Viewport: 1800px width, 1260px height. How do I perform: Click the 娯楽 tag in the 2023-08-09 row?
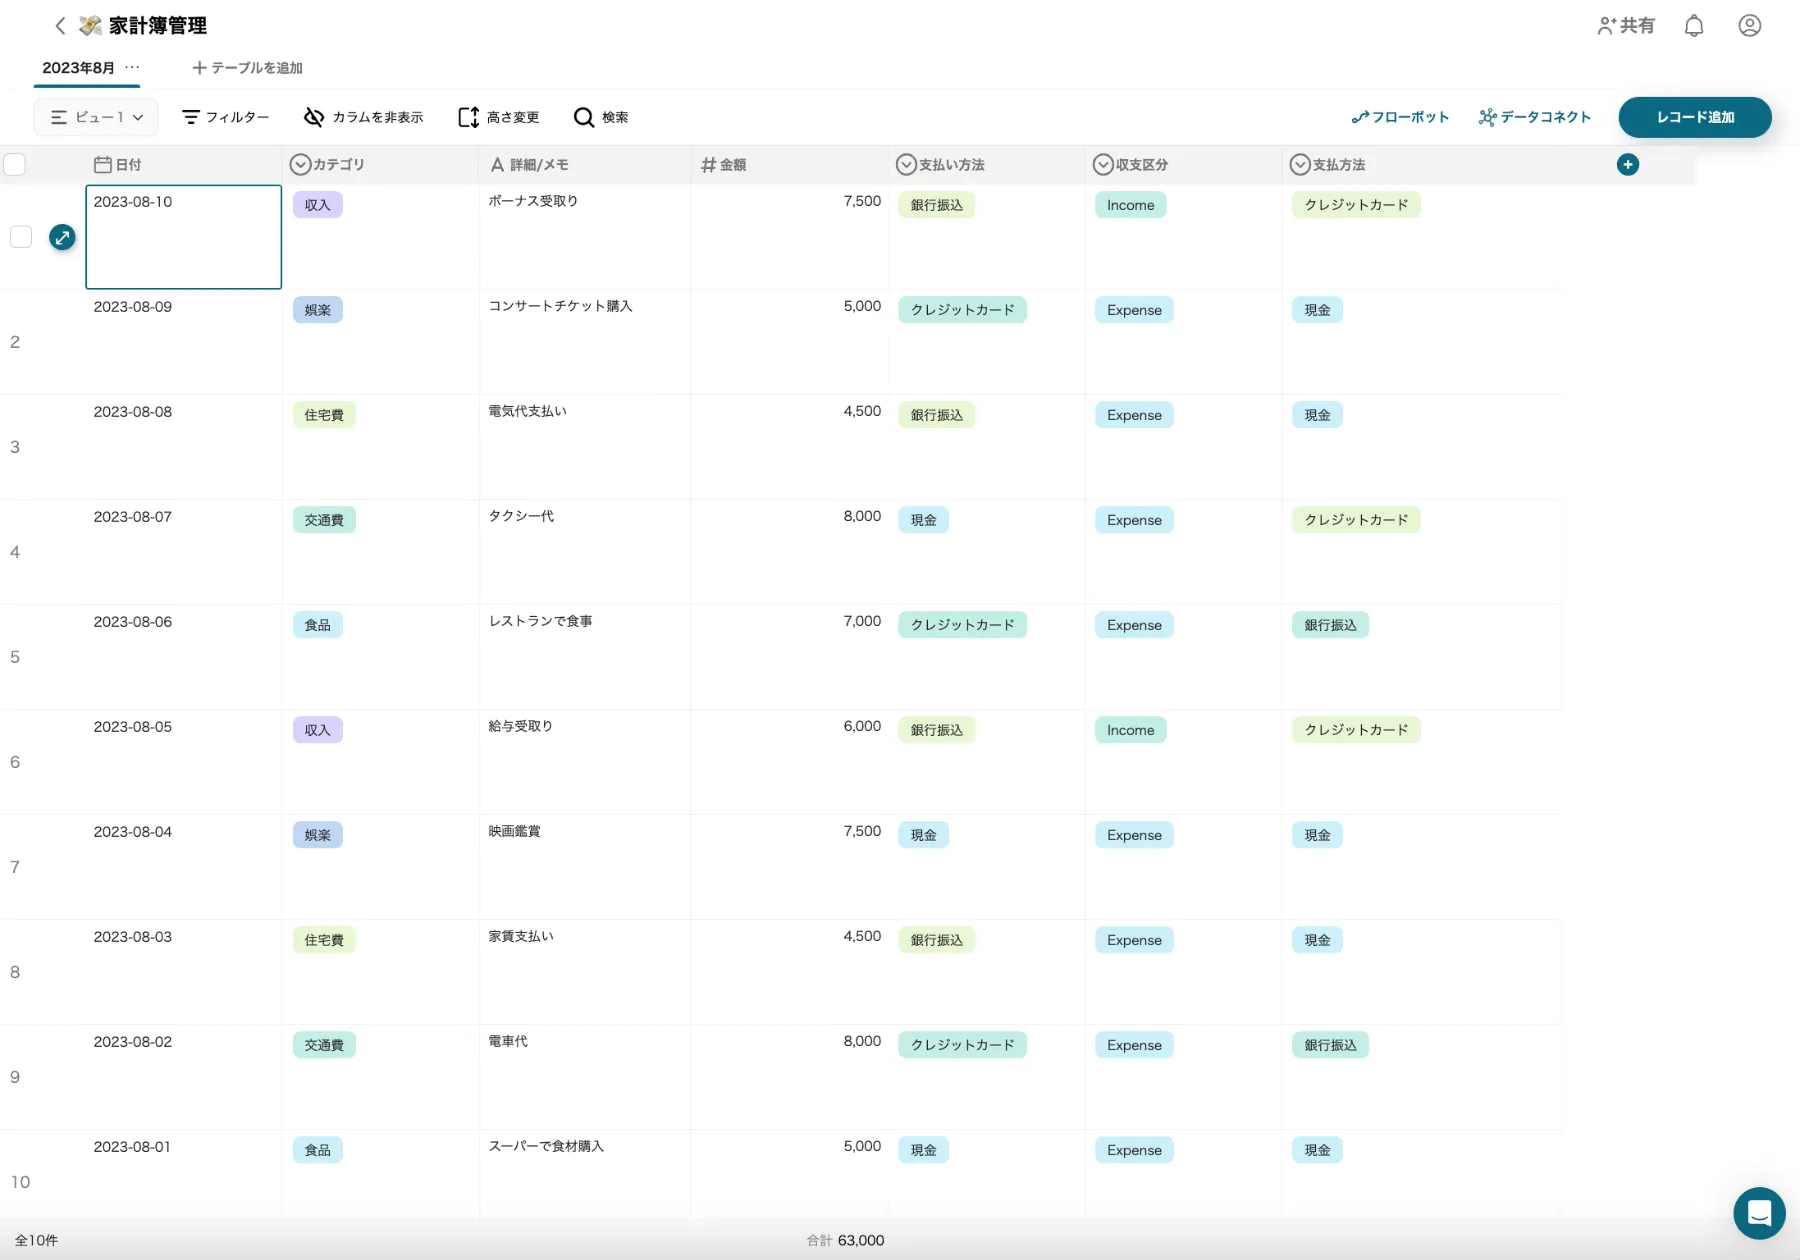(x=318, y=310)
